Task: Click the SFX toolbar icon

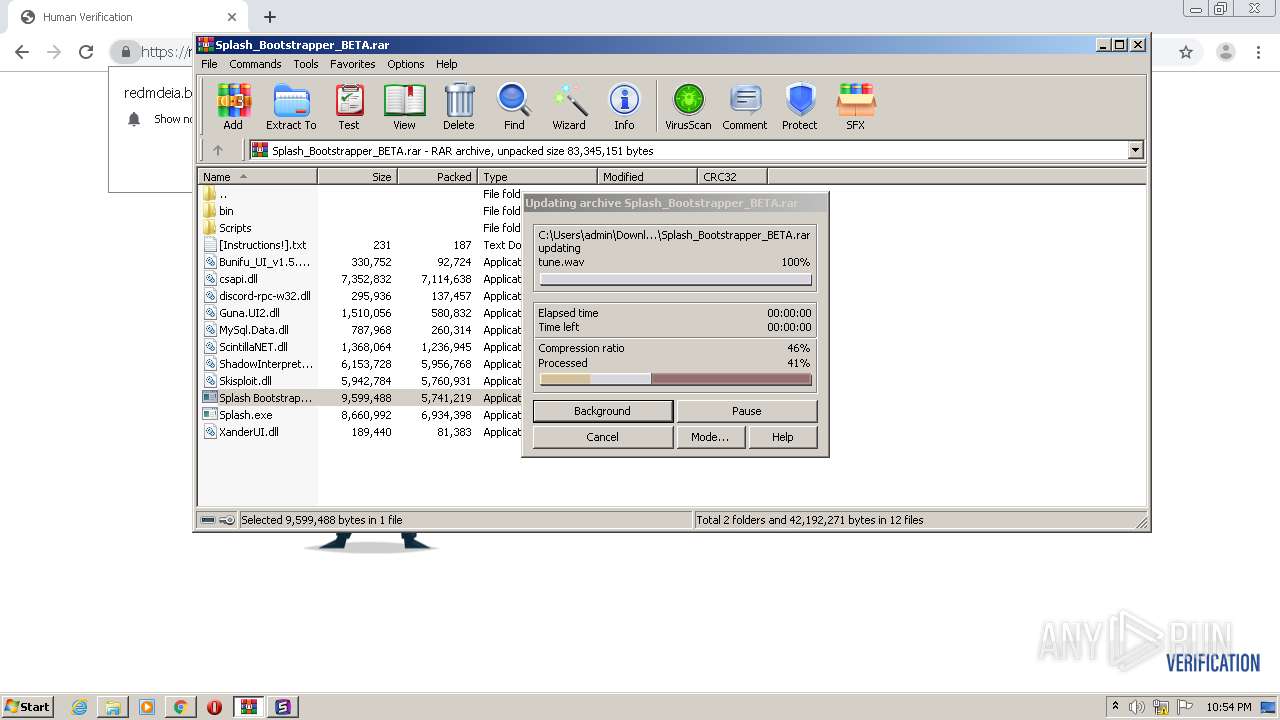Action: pyautogui.click(x=856, y=107)
